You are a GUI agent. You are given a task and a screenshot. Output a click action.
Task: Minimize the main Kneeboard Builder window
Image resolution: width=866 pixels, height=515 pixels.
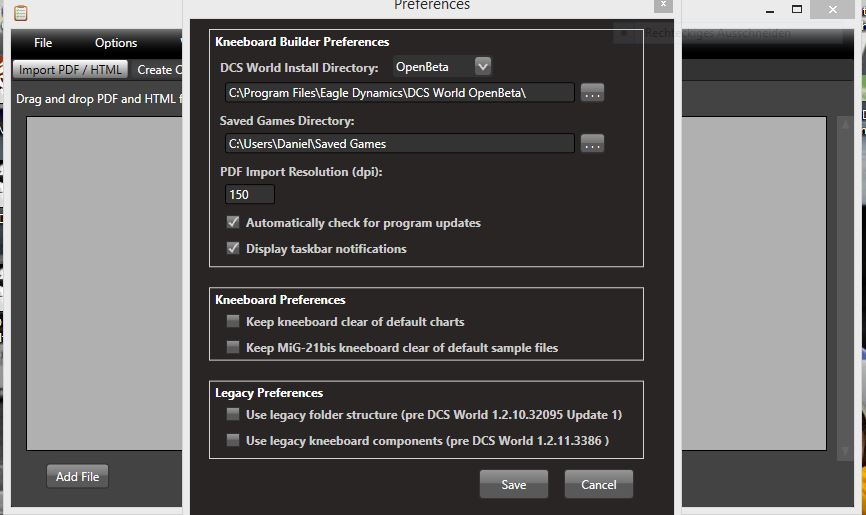point(770,10)
